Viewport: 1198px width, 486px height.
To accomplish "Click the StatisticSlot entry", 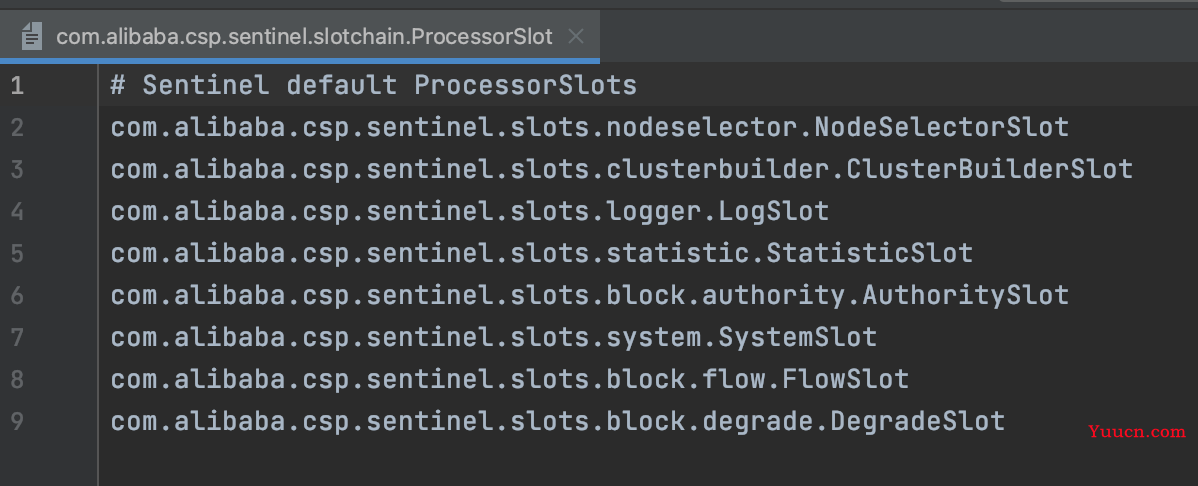I will (x=542, y=253).
